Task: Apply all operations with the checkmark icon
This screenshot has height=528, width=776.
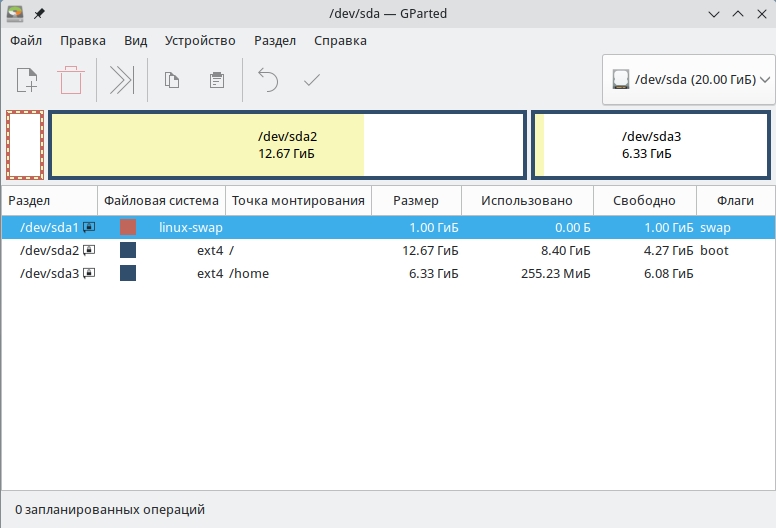Action: coord(312,80)
